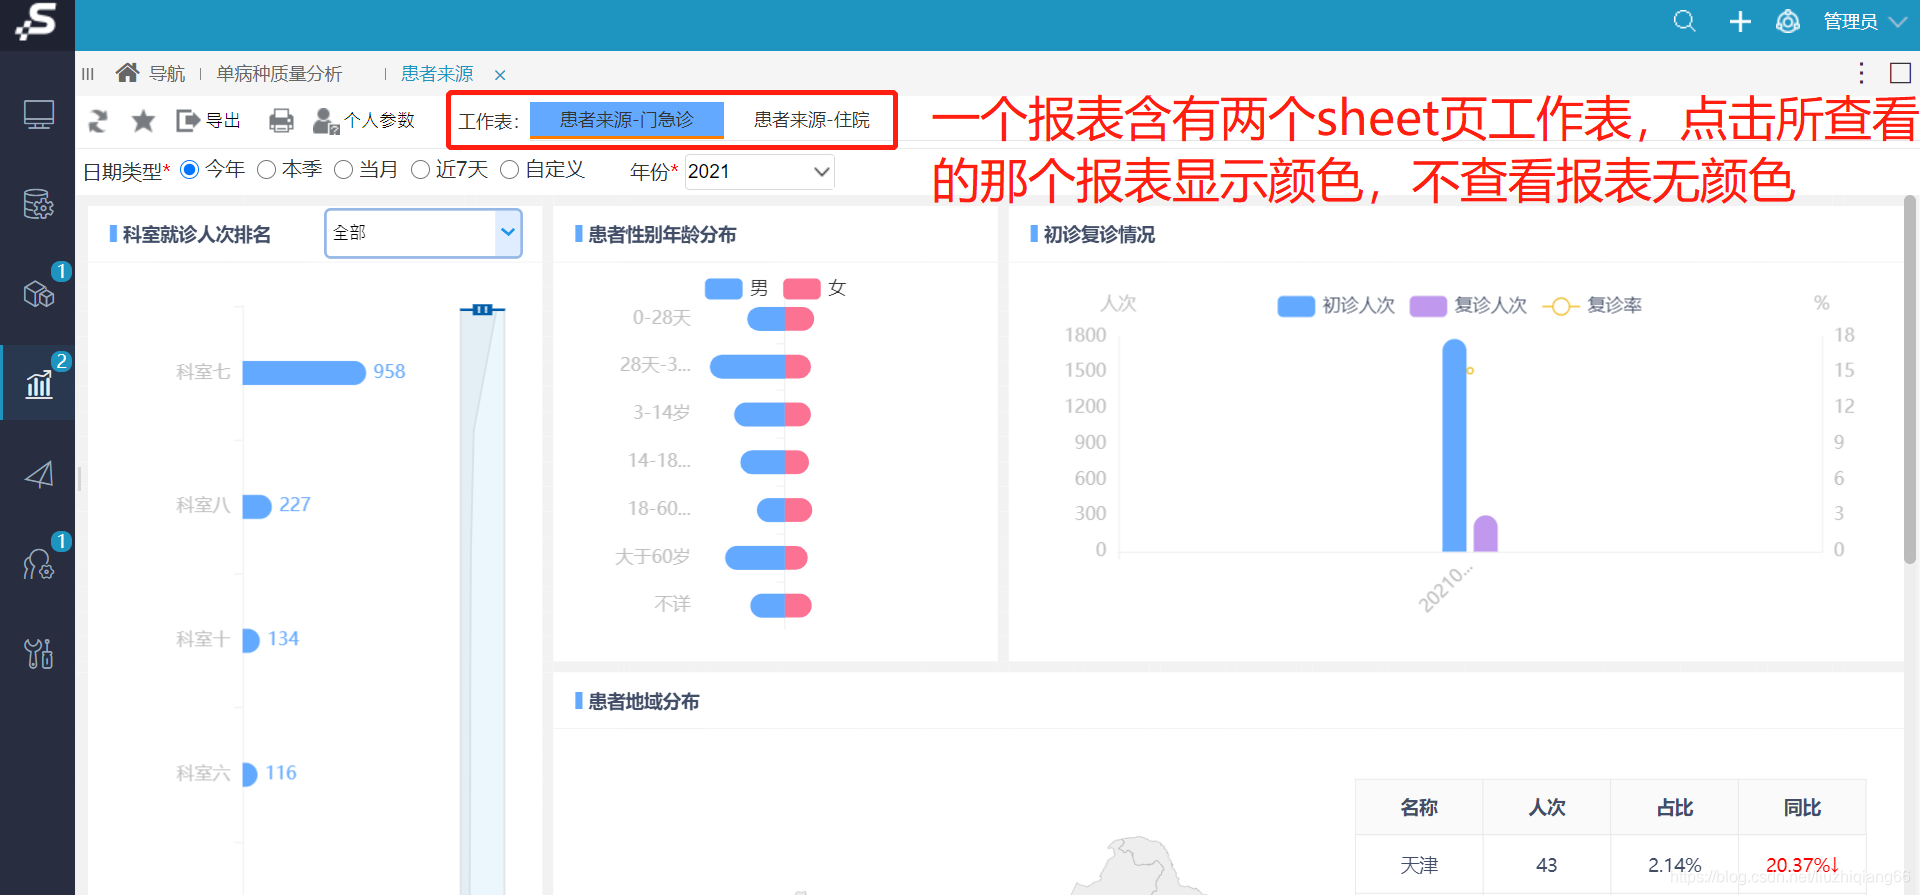Open the 全部 department filter dropdown

coord(423,233)
